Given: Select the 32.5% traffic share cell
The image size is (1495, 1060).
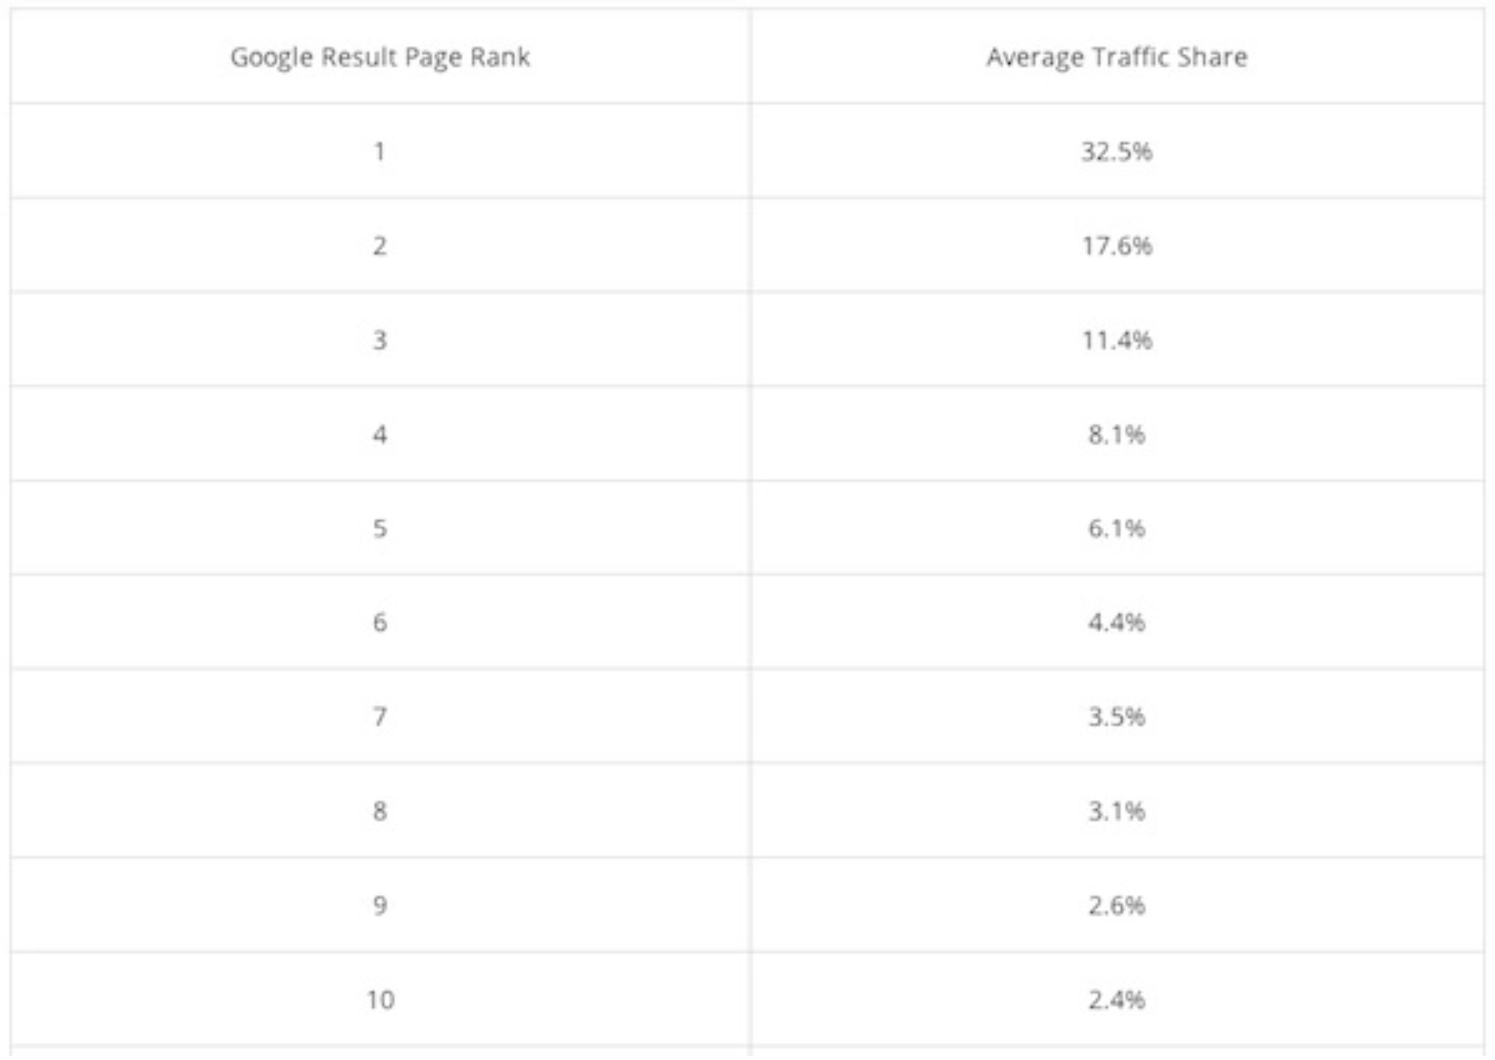Looking at the screenshot, I should click(1117, 151).
